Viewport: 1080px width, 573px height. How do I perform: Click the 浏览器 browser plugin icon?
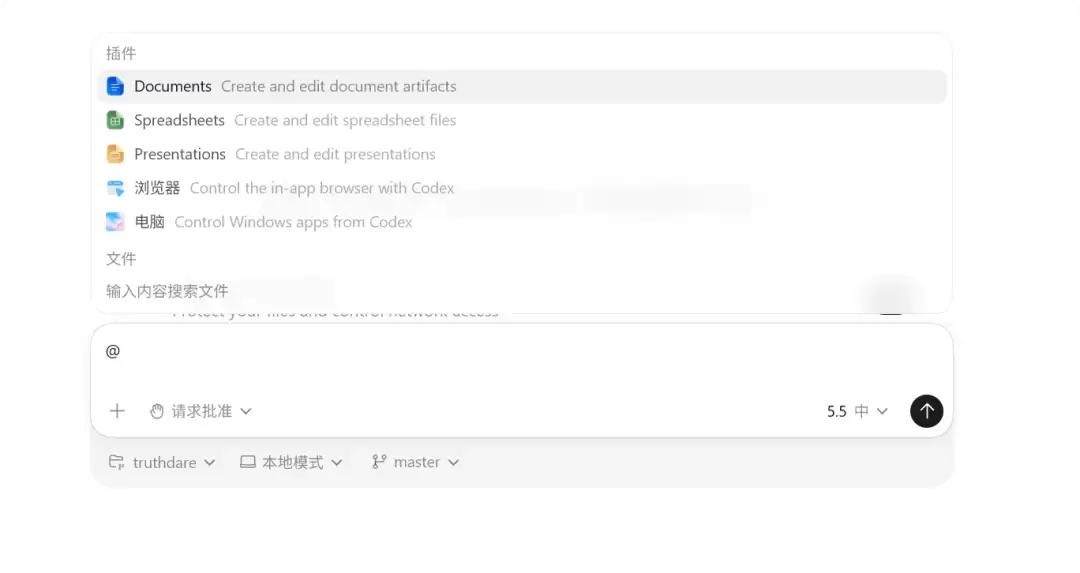[115, 188]
